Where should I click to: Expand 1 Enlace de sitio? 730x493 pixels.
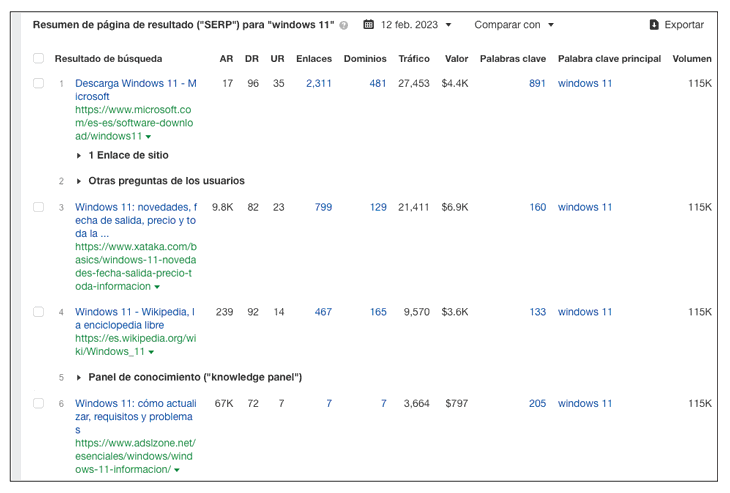pos(79,156)
